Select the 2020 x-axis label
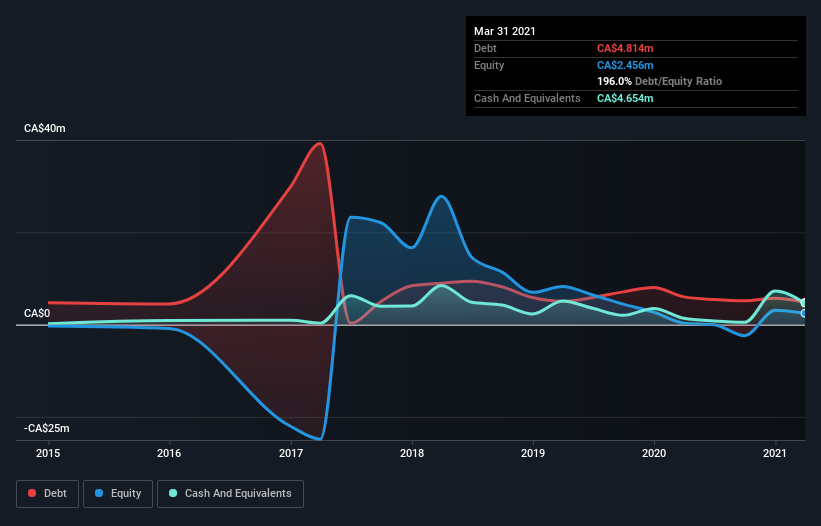The width and height of the screenshot is (821, 526). [x=654, y=453]
